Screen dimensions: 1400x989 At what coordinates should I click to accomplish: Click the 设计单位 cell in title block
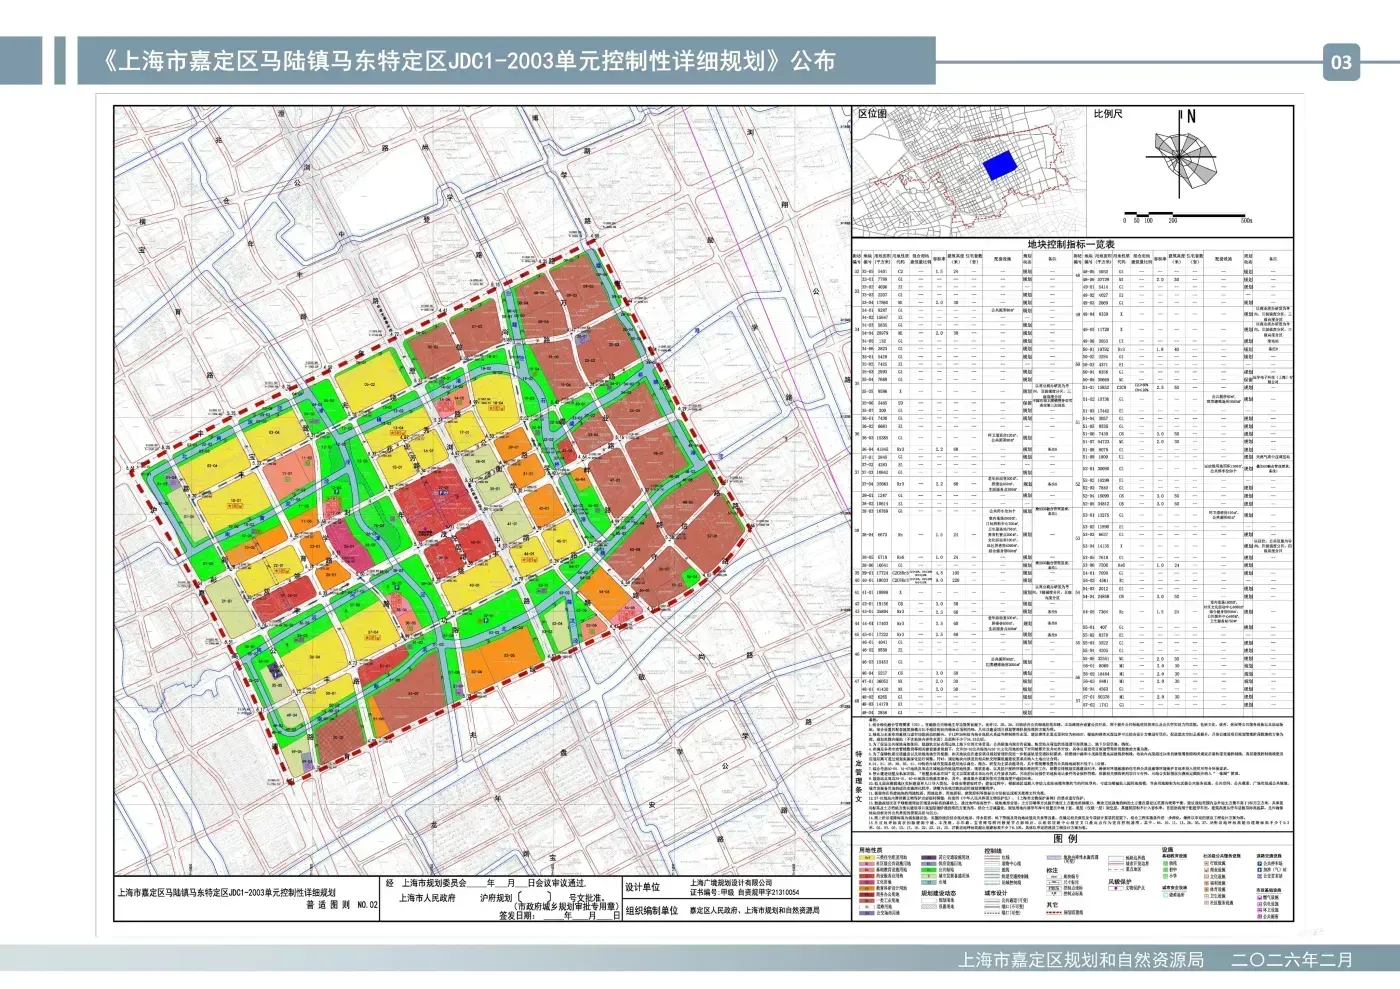[x=643, y=887]
